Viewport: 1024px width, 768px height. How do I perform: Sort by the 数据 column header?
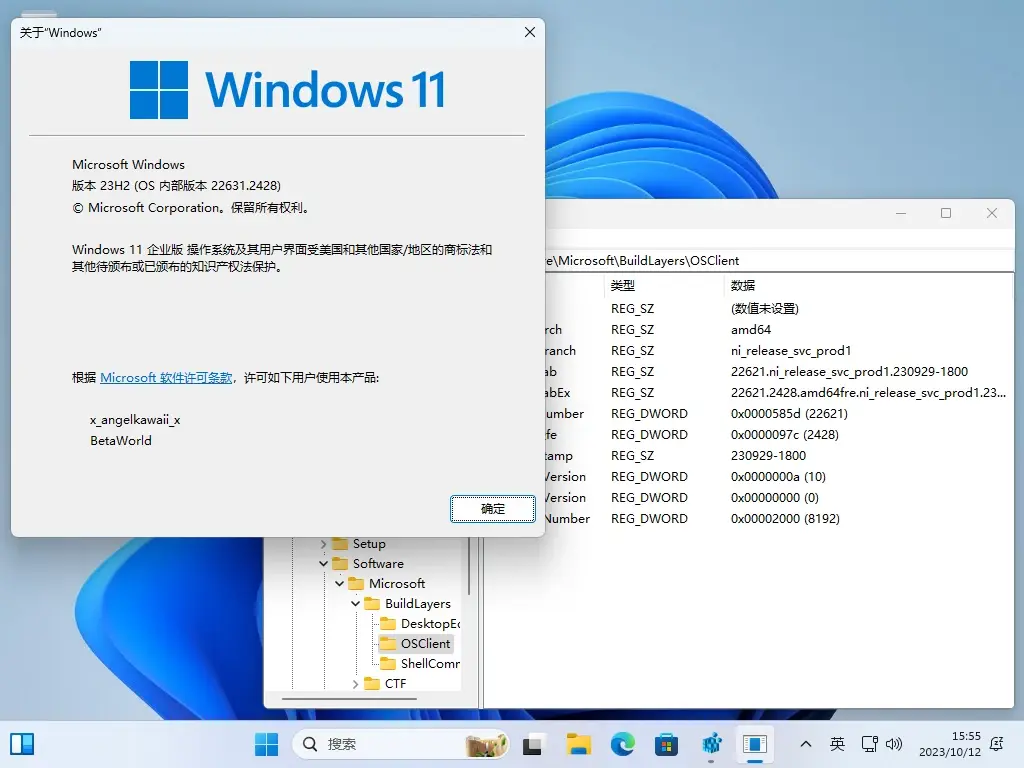pos(867,285)
